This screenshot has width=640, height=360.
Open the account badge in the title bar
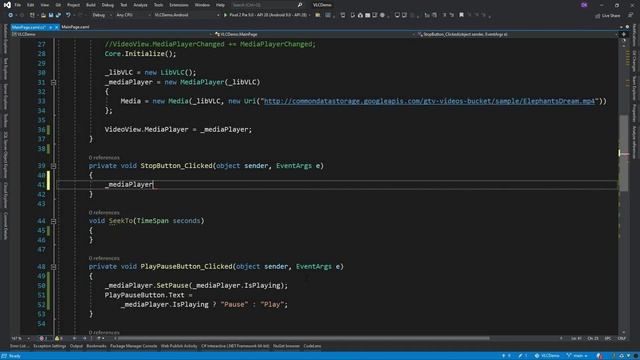point(584,5)
